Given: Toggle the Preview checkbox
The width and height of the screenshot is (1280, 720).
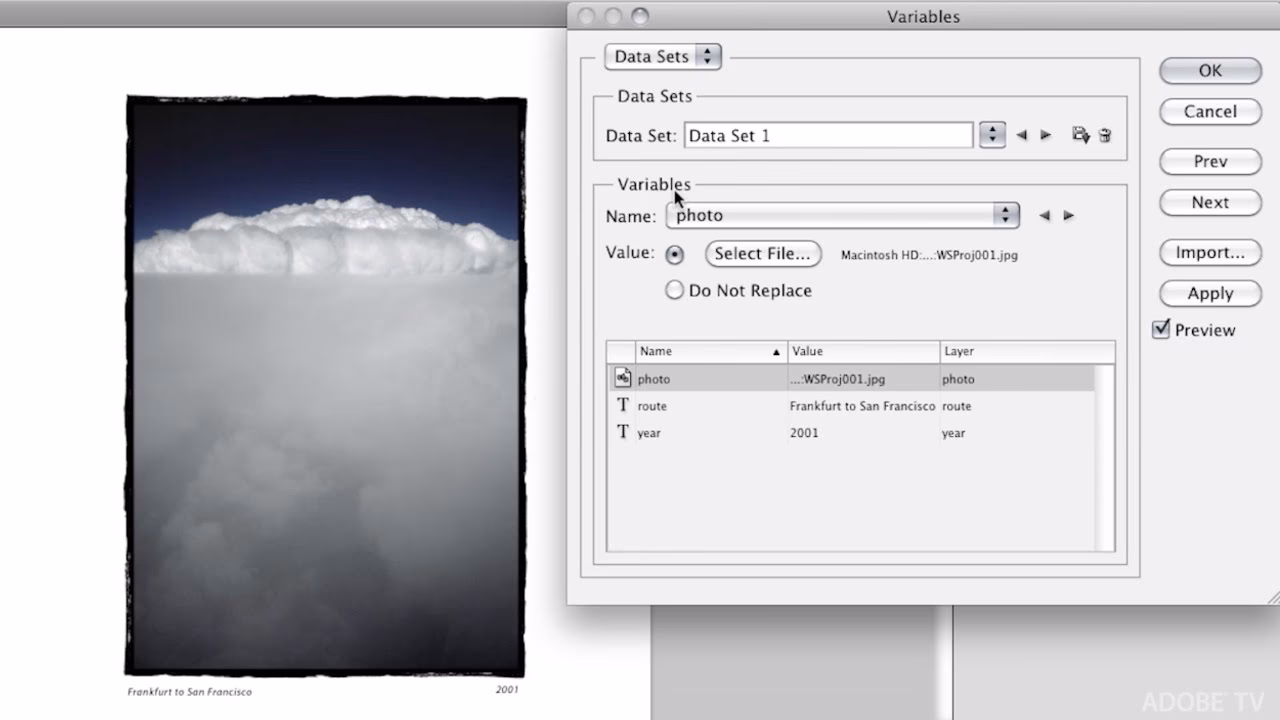Looking at the screenshot, I should point(1162,329).
